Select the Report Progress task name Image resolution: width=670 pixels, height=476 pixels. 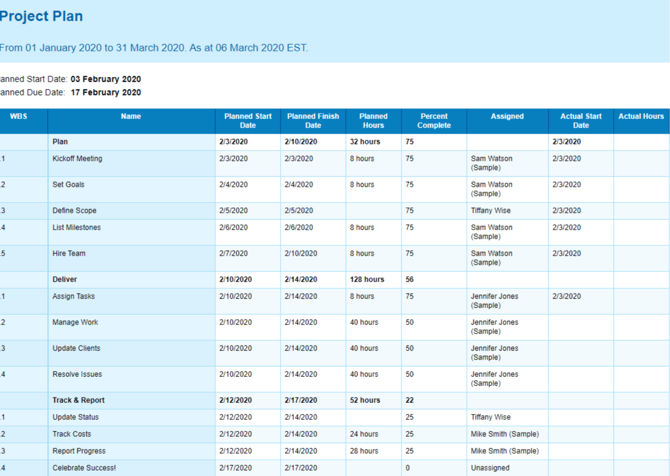[79, 451]
